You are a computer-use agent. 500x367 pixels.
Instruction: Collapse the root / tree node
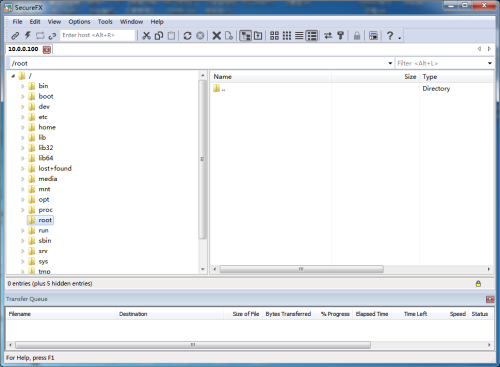(x=13, y=76)
